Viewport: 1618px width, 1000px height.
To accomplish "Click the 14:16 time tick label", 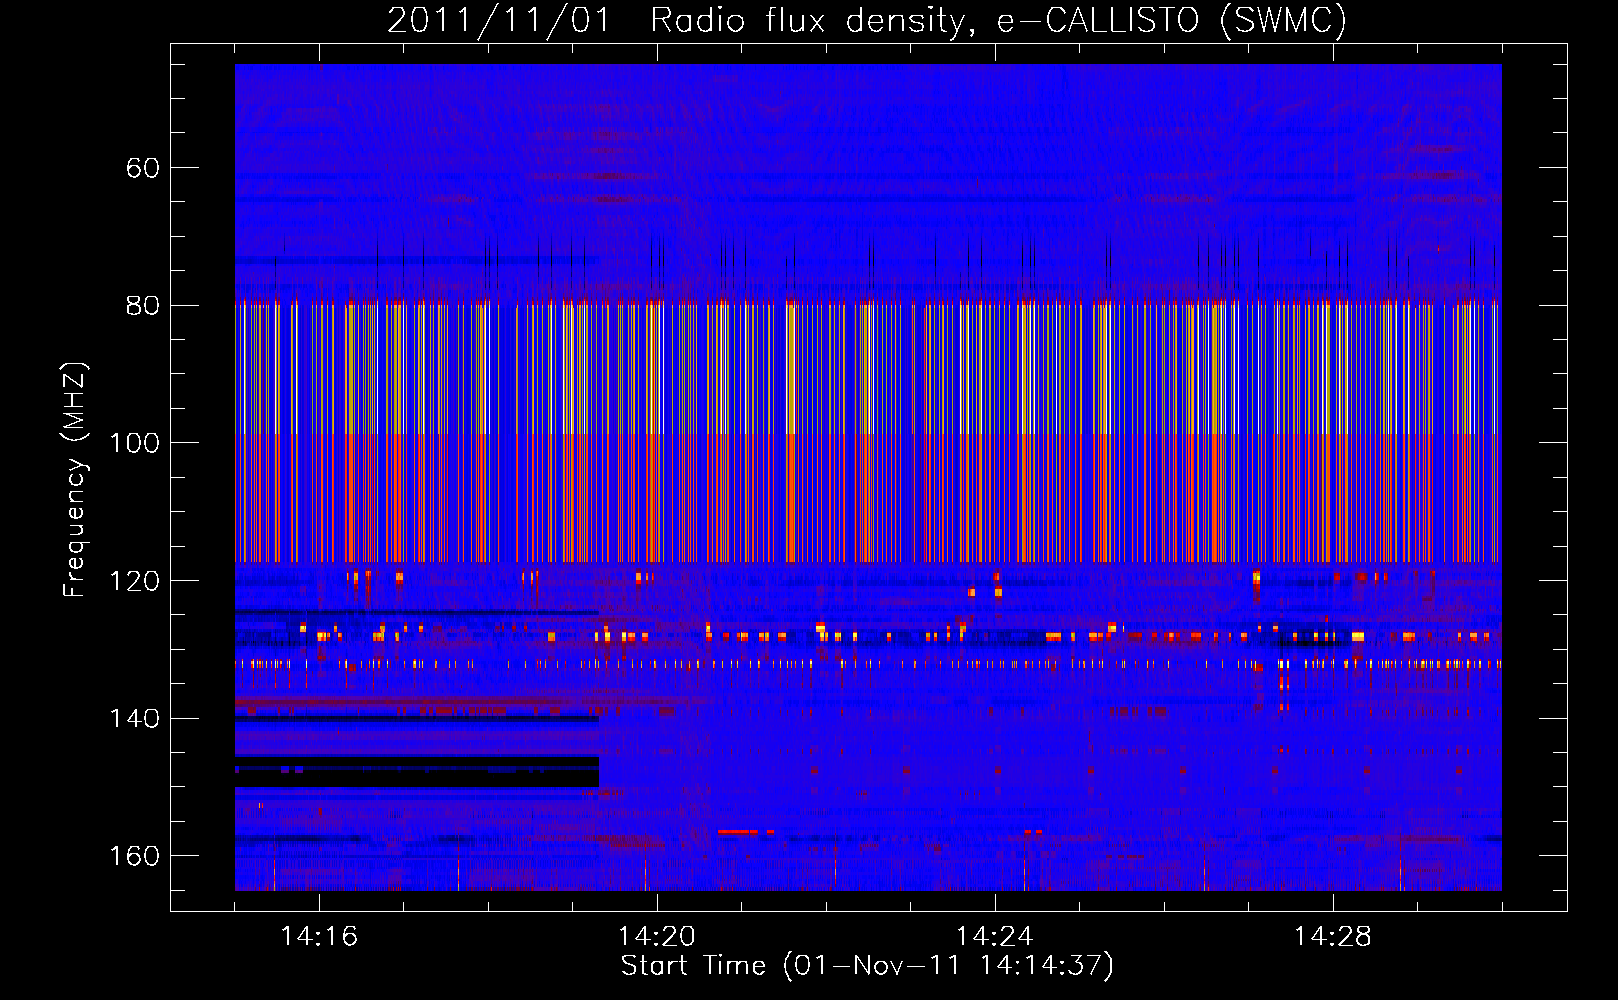I will click(319, 936).
